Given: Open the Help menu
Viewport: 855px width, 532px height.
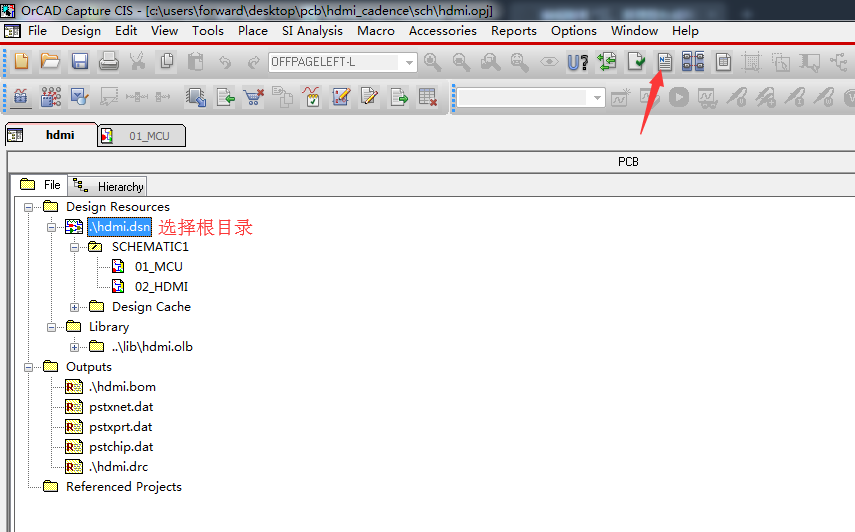Looking at the screenshot, I should 685,31.
